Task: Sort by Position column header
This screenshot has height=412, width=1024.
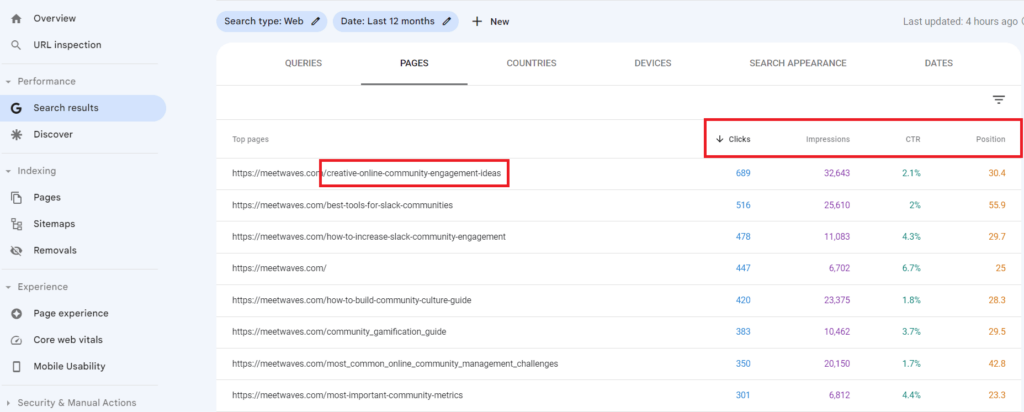Action: coord(991,139)
